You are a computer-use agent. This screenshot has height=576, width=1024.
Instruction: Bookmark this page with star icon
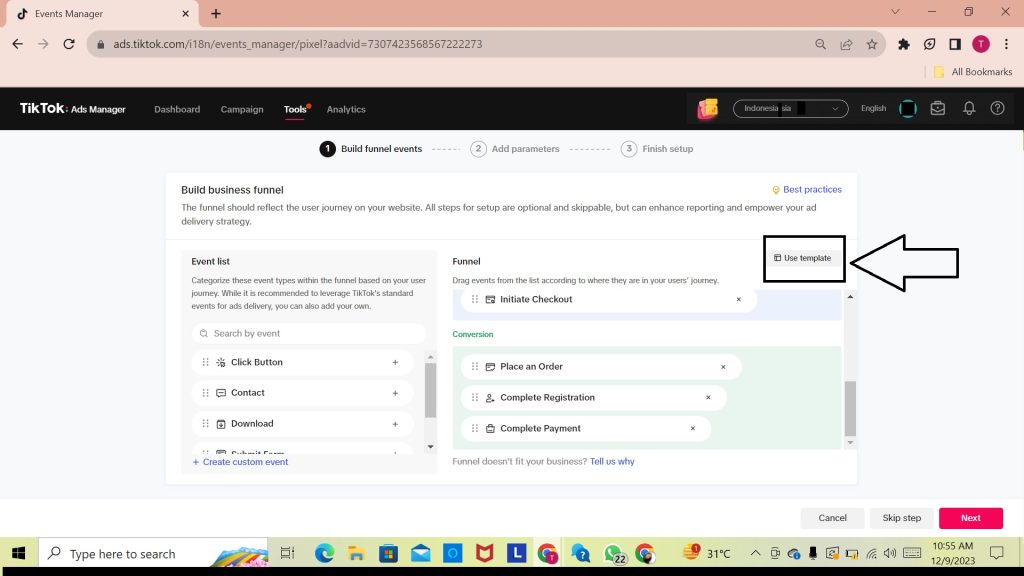click(872, 44)
